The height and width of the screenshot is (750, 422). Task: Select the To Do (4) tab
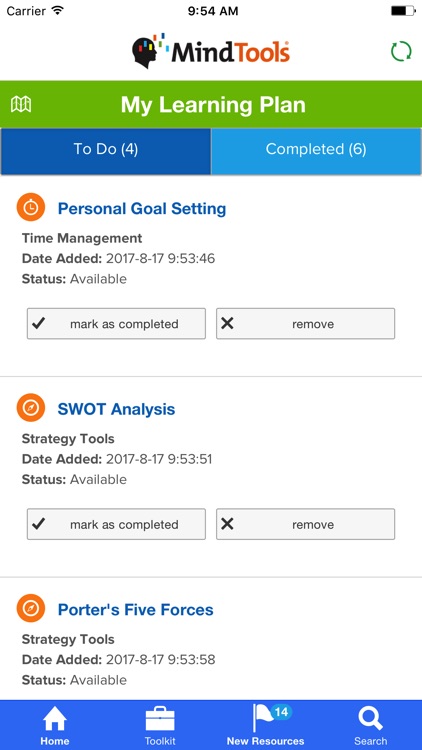[106, 149]
